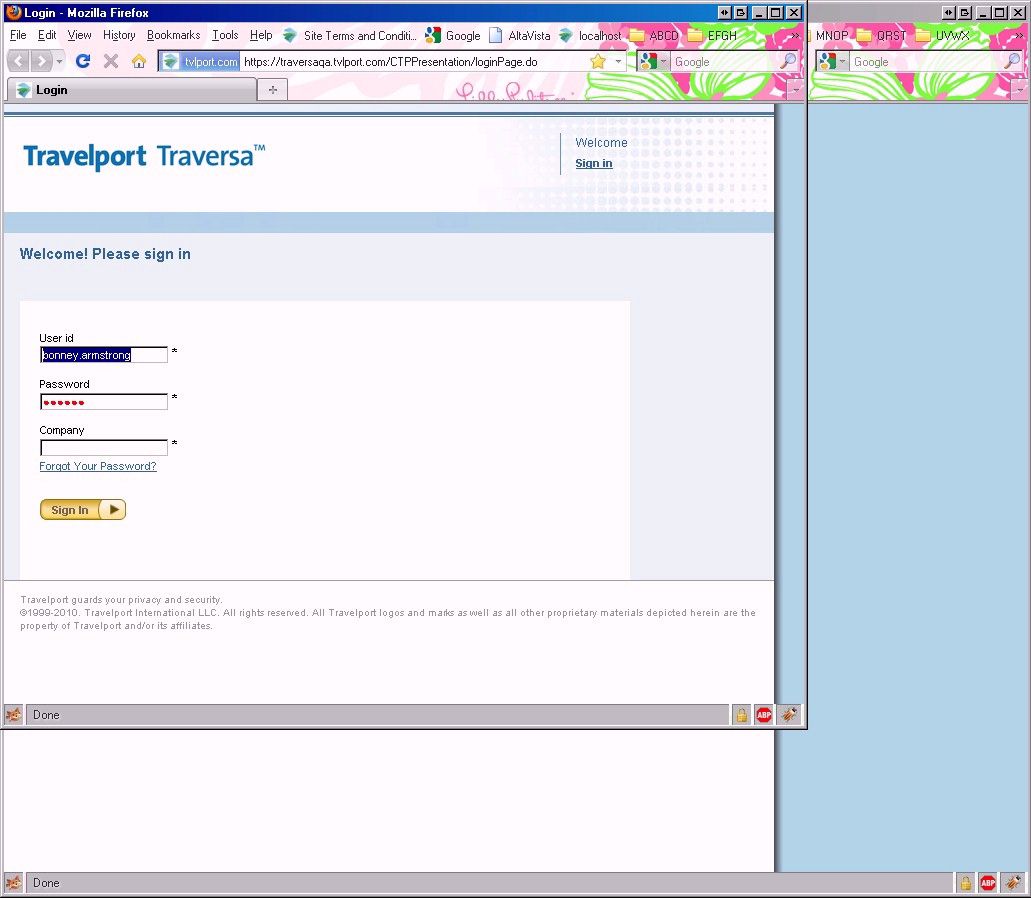Open the address bar history dropdown

click(618, 61)
